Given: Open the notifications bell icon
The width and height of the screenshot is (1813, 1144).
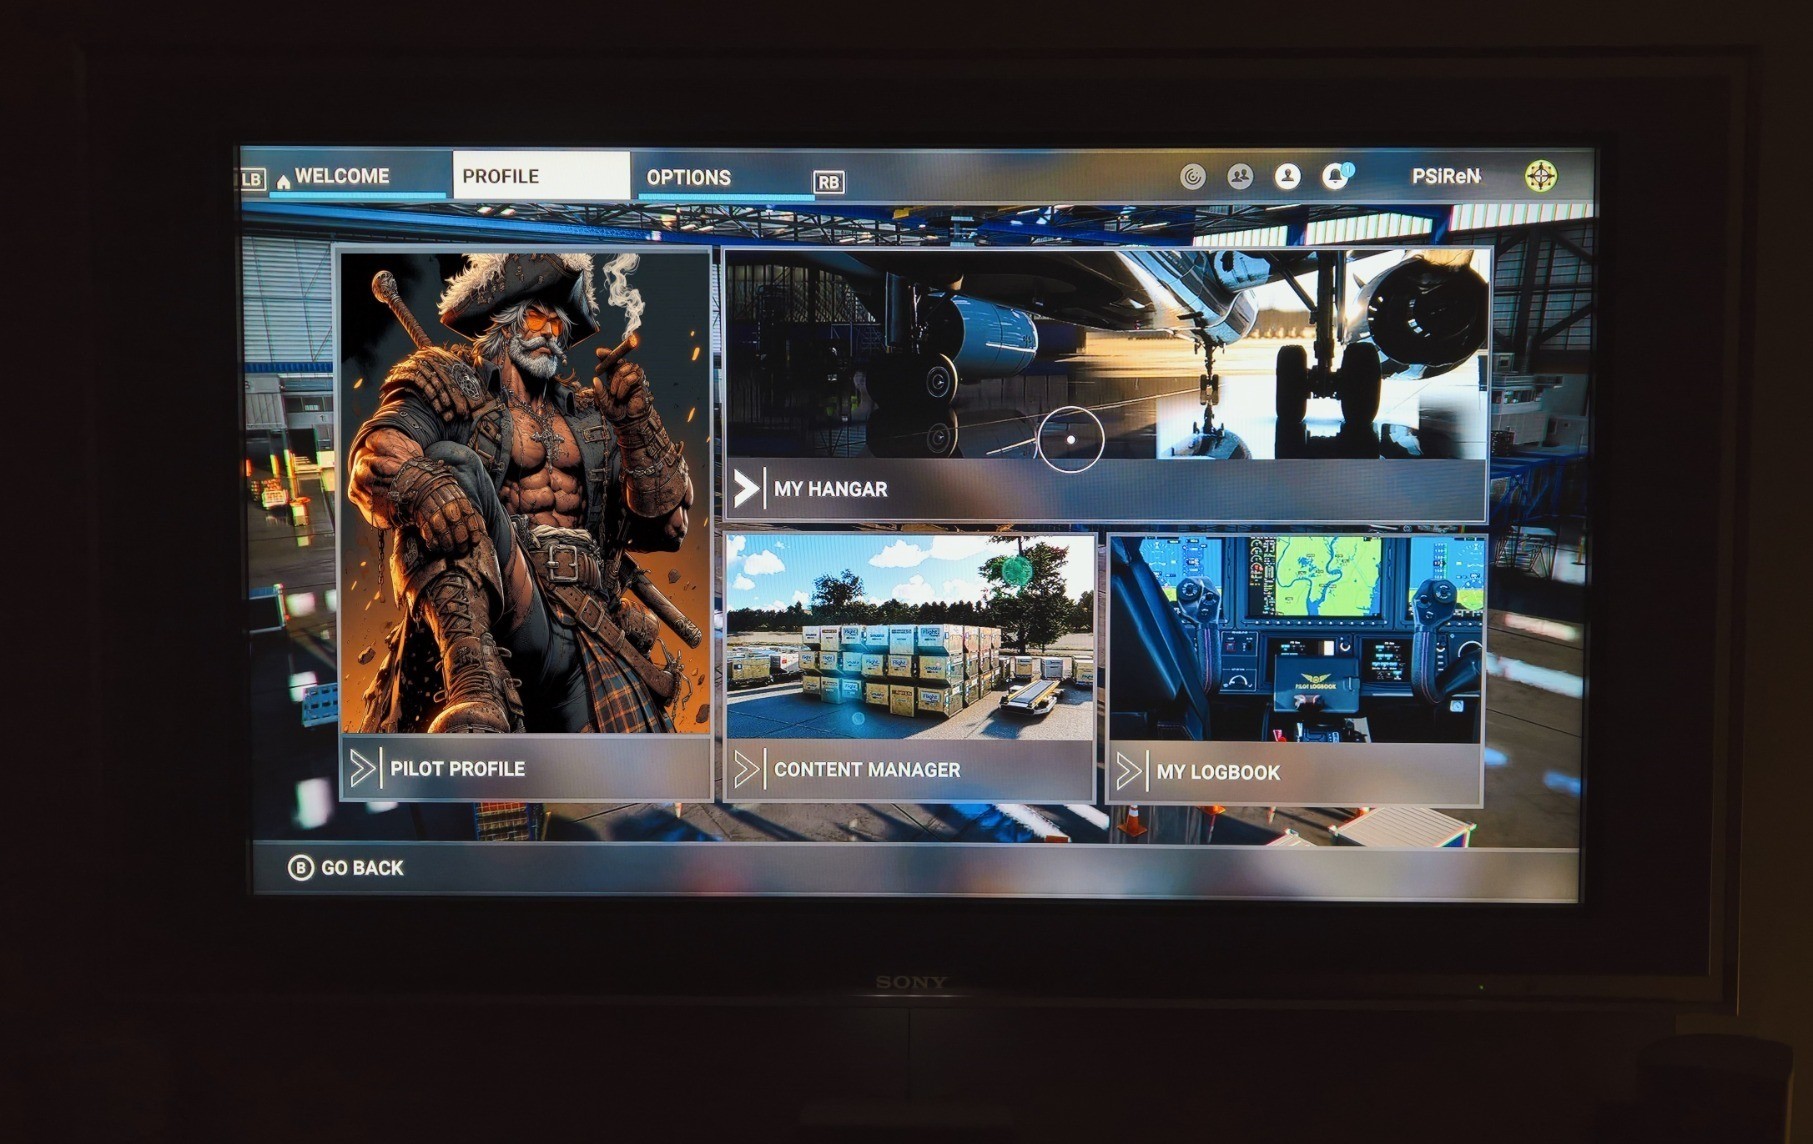Looking at the screenshot, I should (1335, 177).
